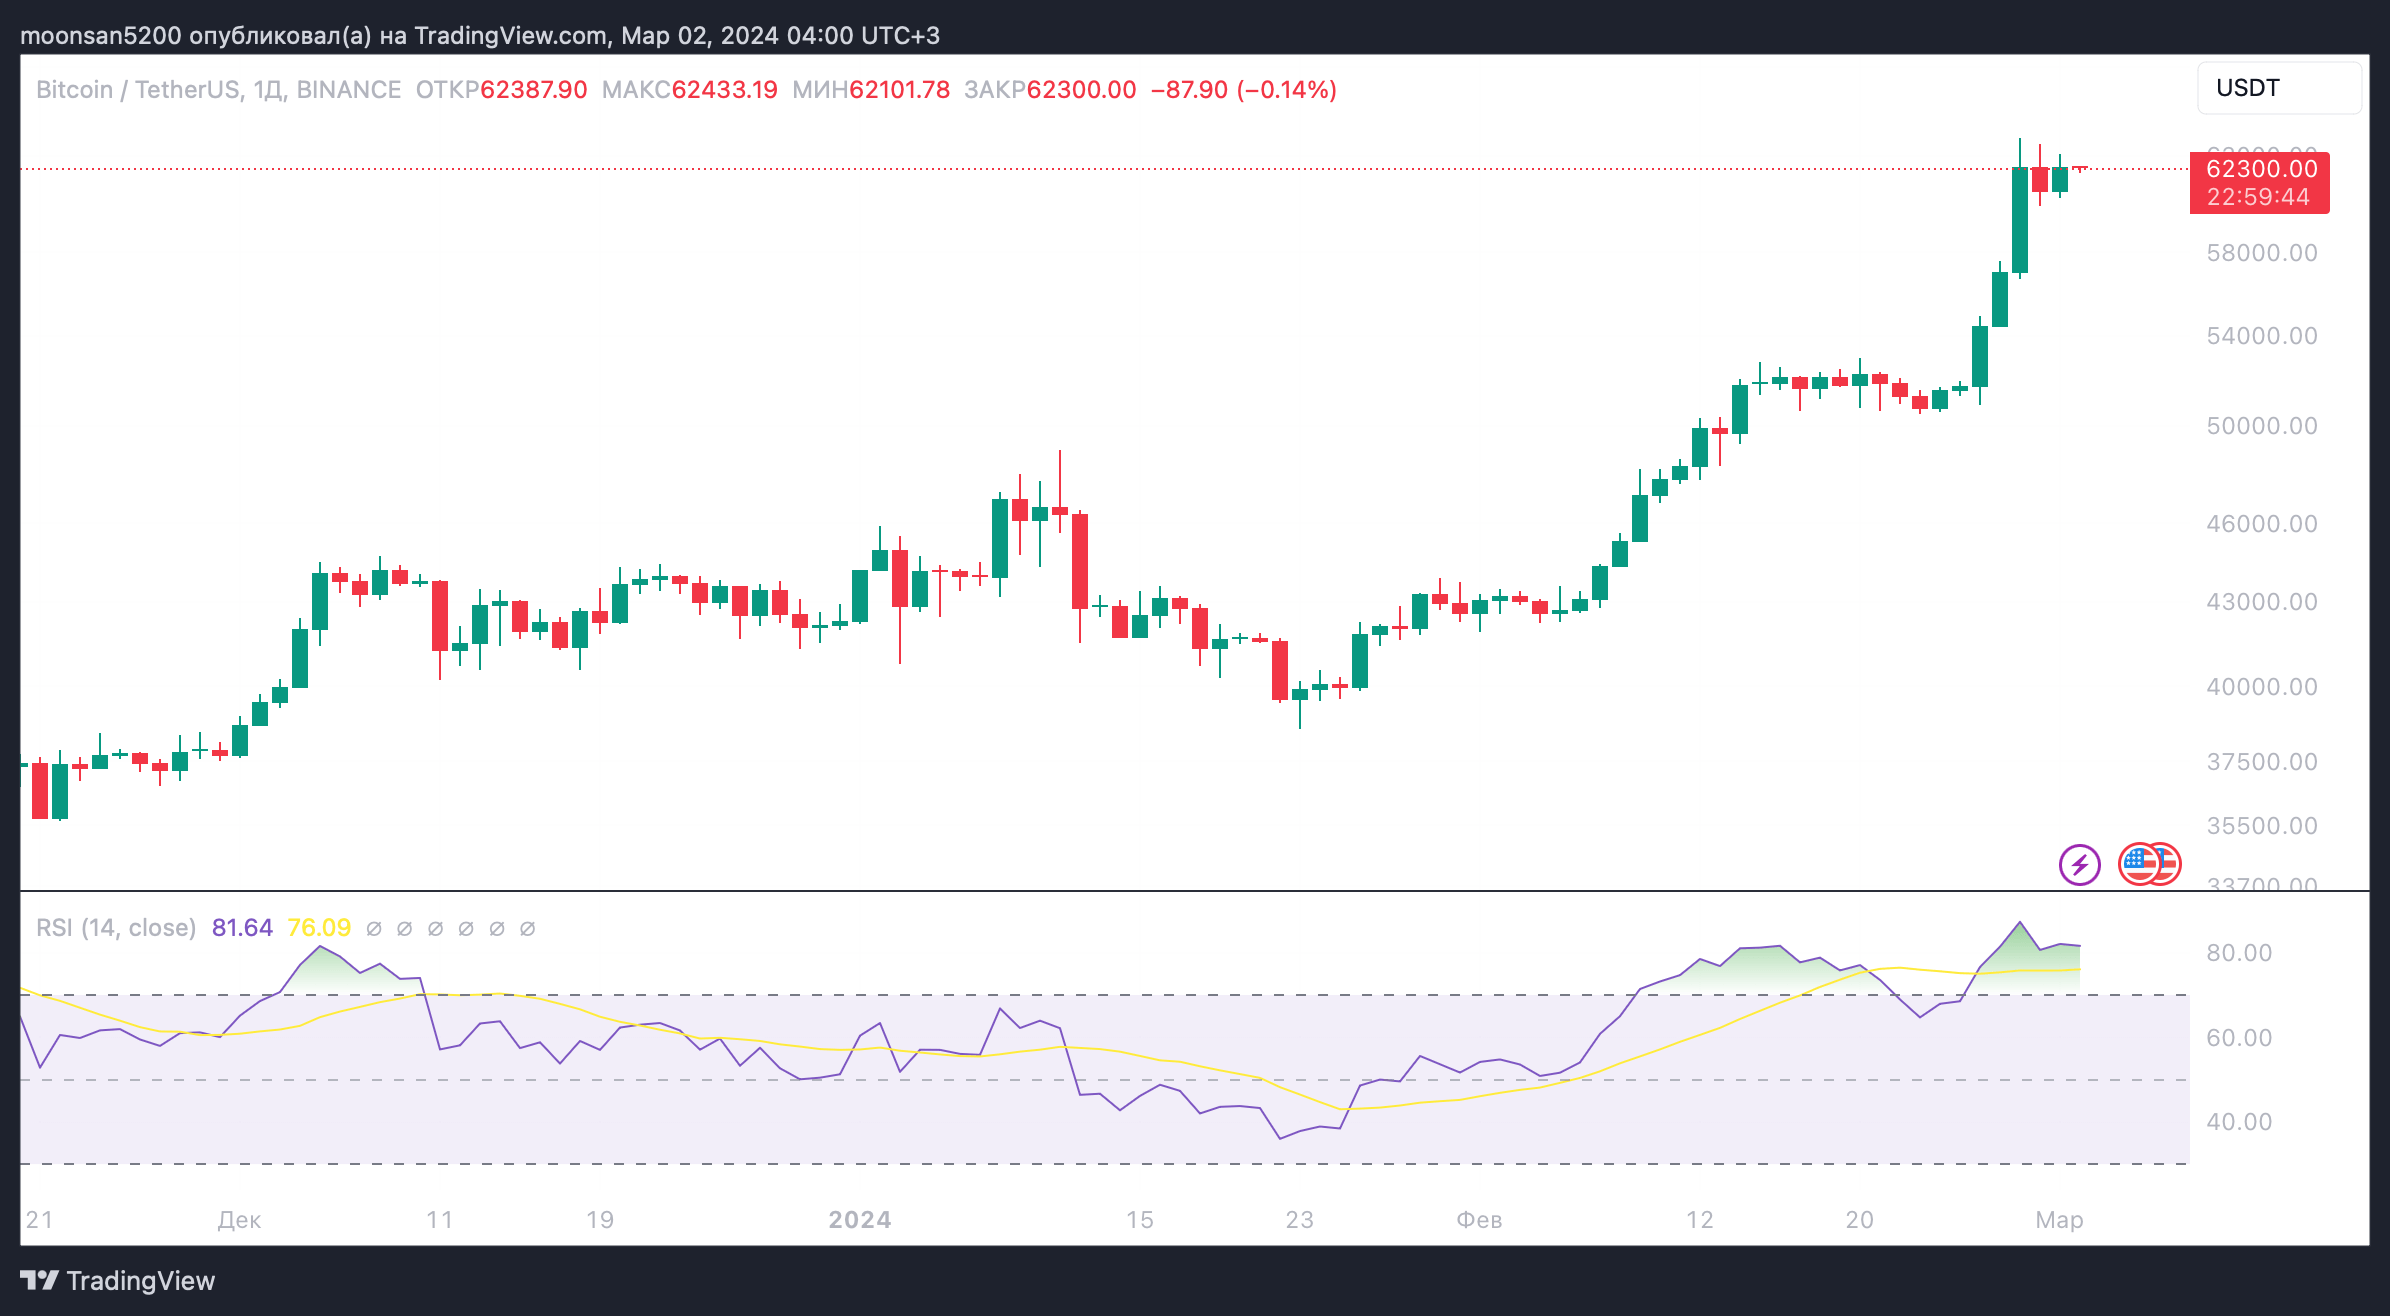2390x1316 pixels.
Task: Click the US flag economic event icon
Action: coord(2140,865)
